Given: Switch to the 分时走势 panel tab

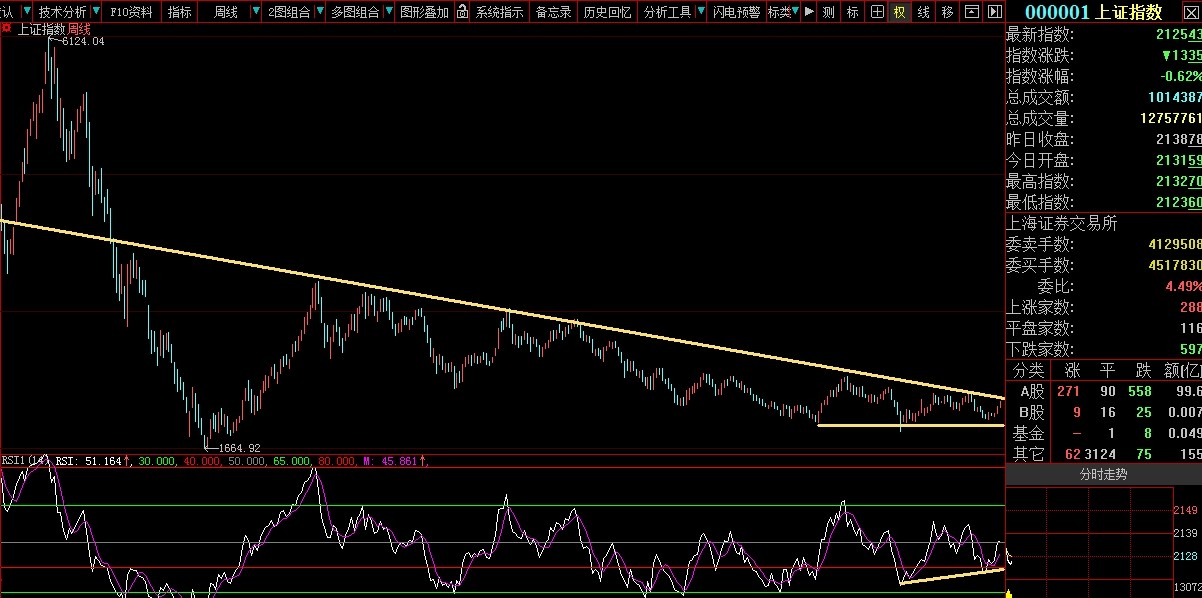Looking at the screenshot, I should click(1103, 475).
